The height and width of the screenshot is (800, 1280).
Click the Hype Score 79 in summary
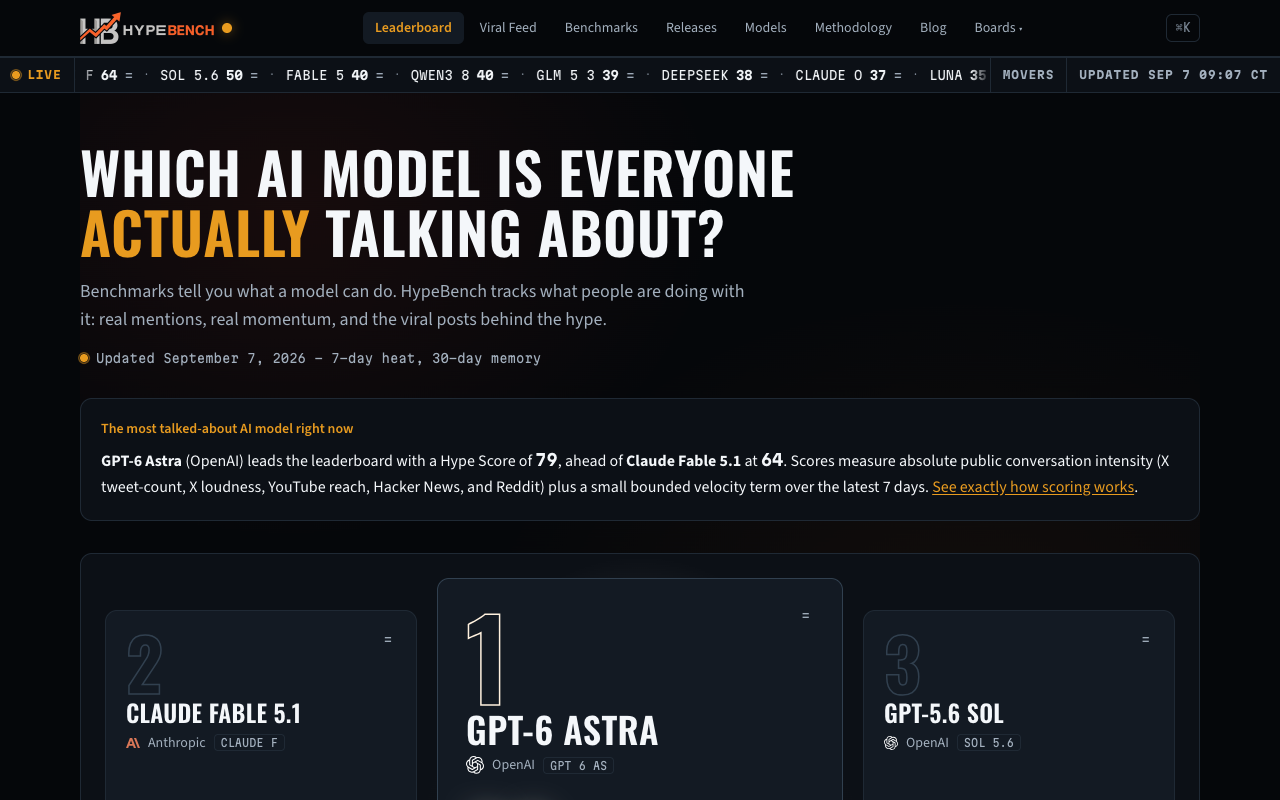(x=547, y=460)
